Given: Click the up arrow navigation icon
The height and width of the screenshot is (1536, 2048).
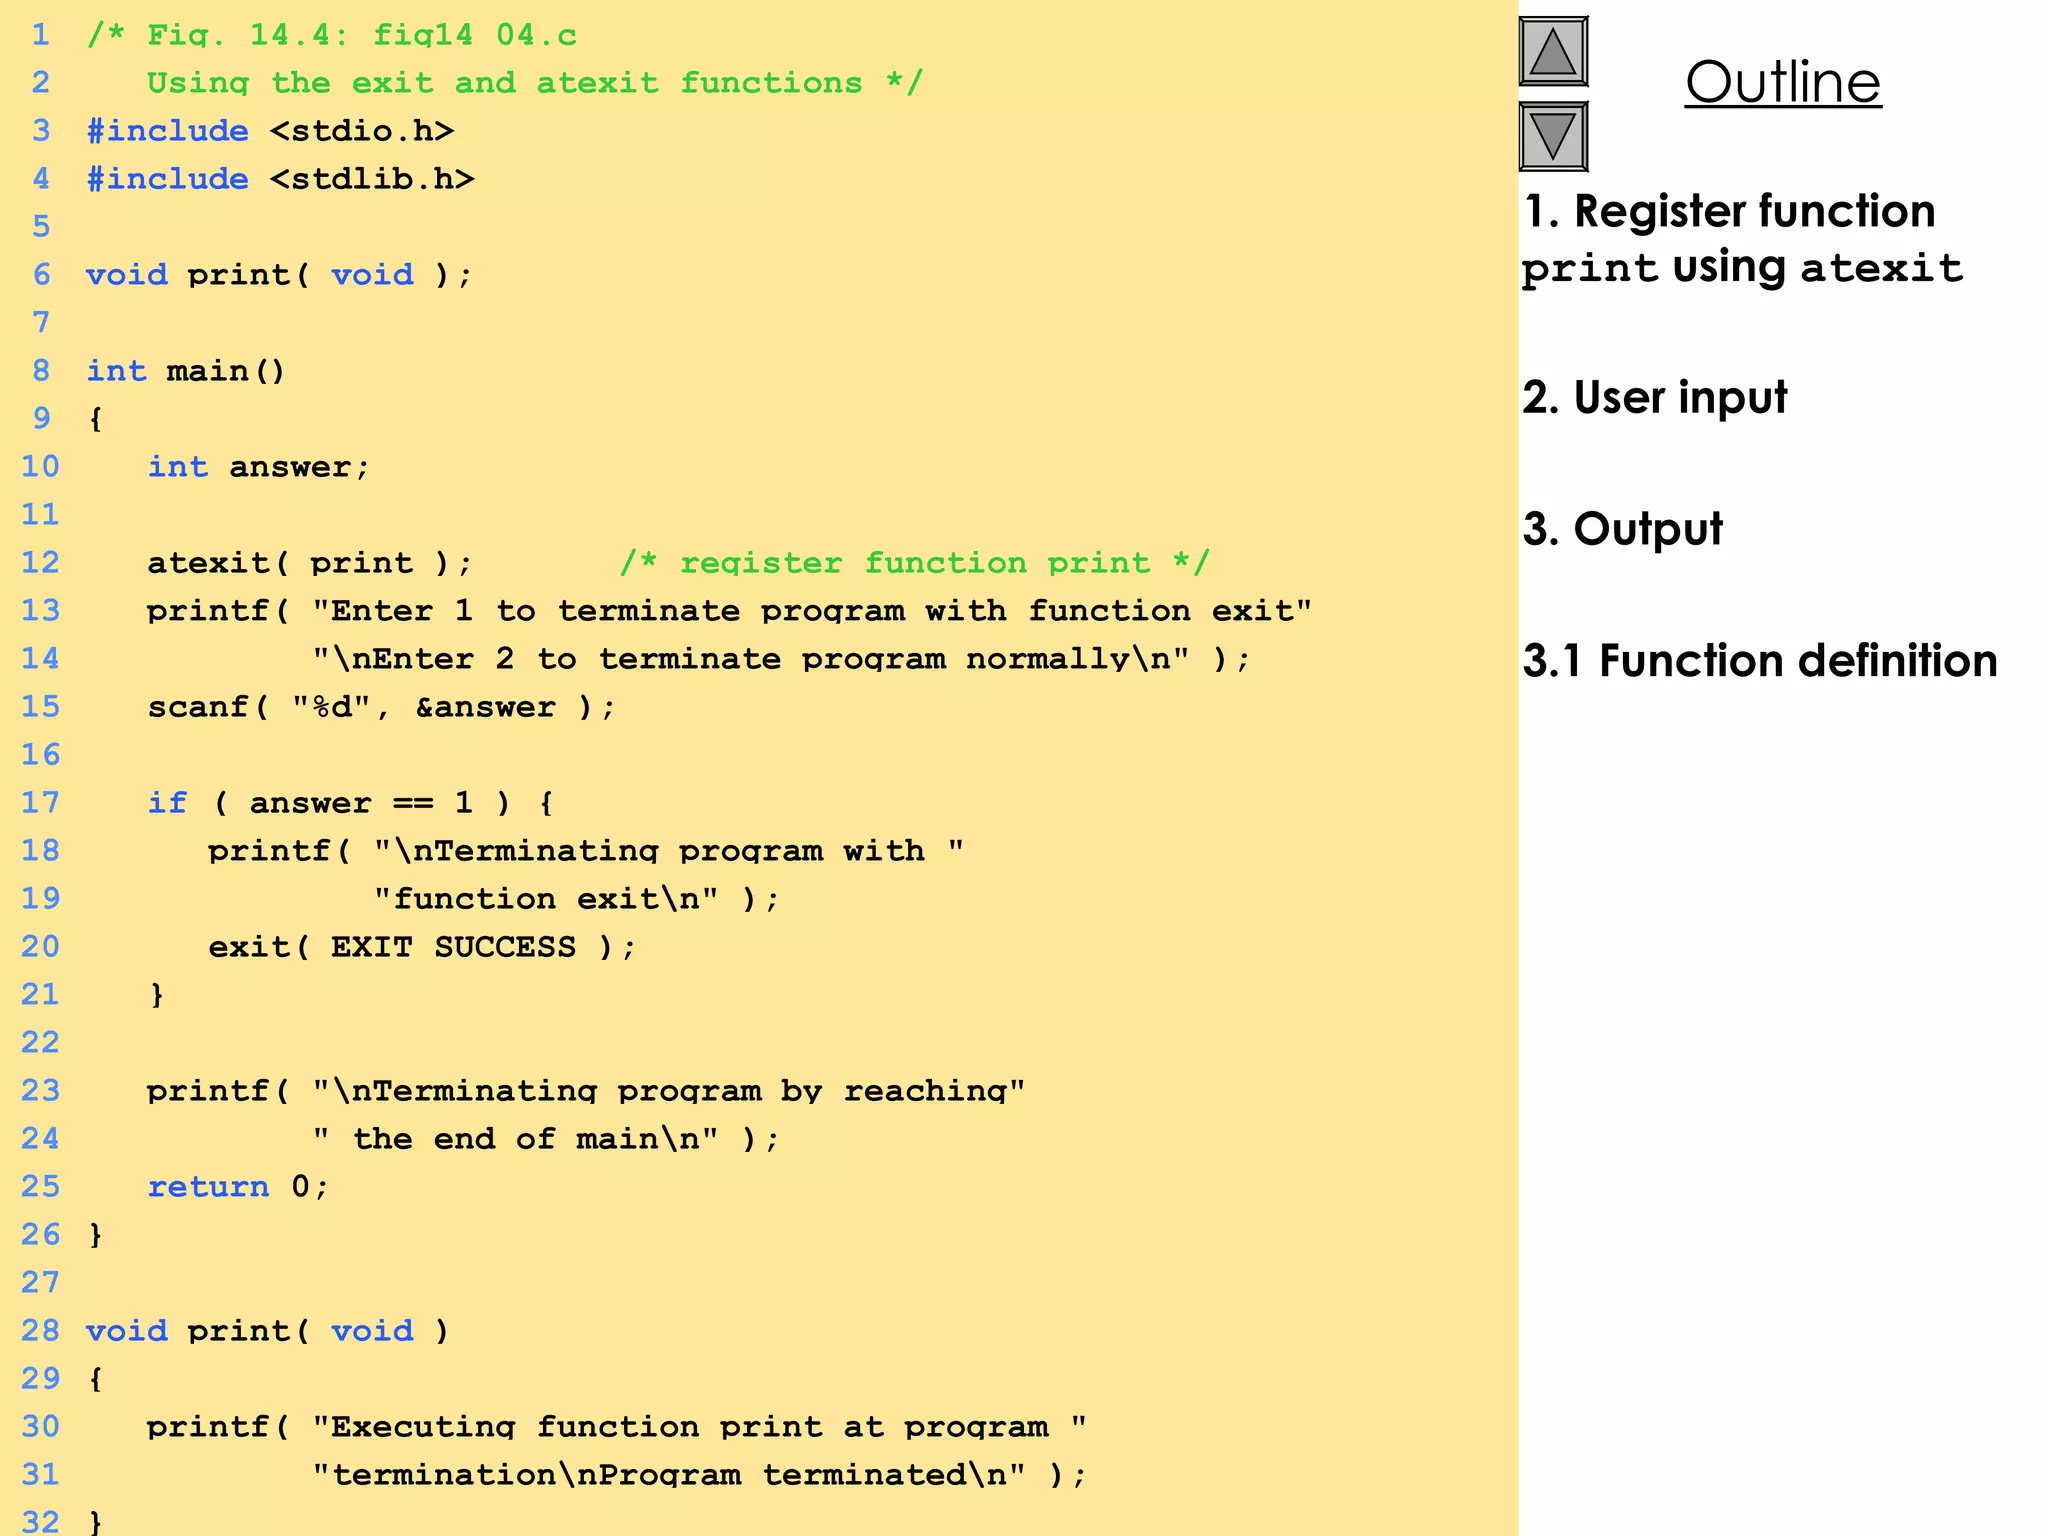Looking at the screenshot, I should (x=1553, y=51).
